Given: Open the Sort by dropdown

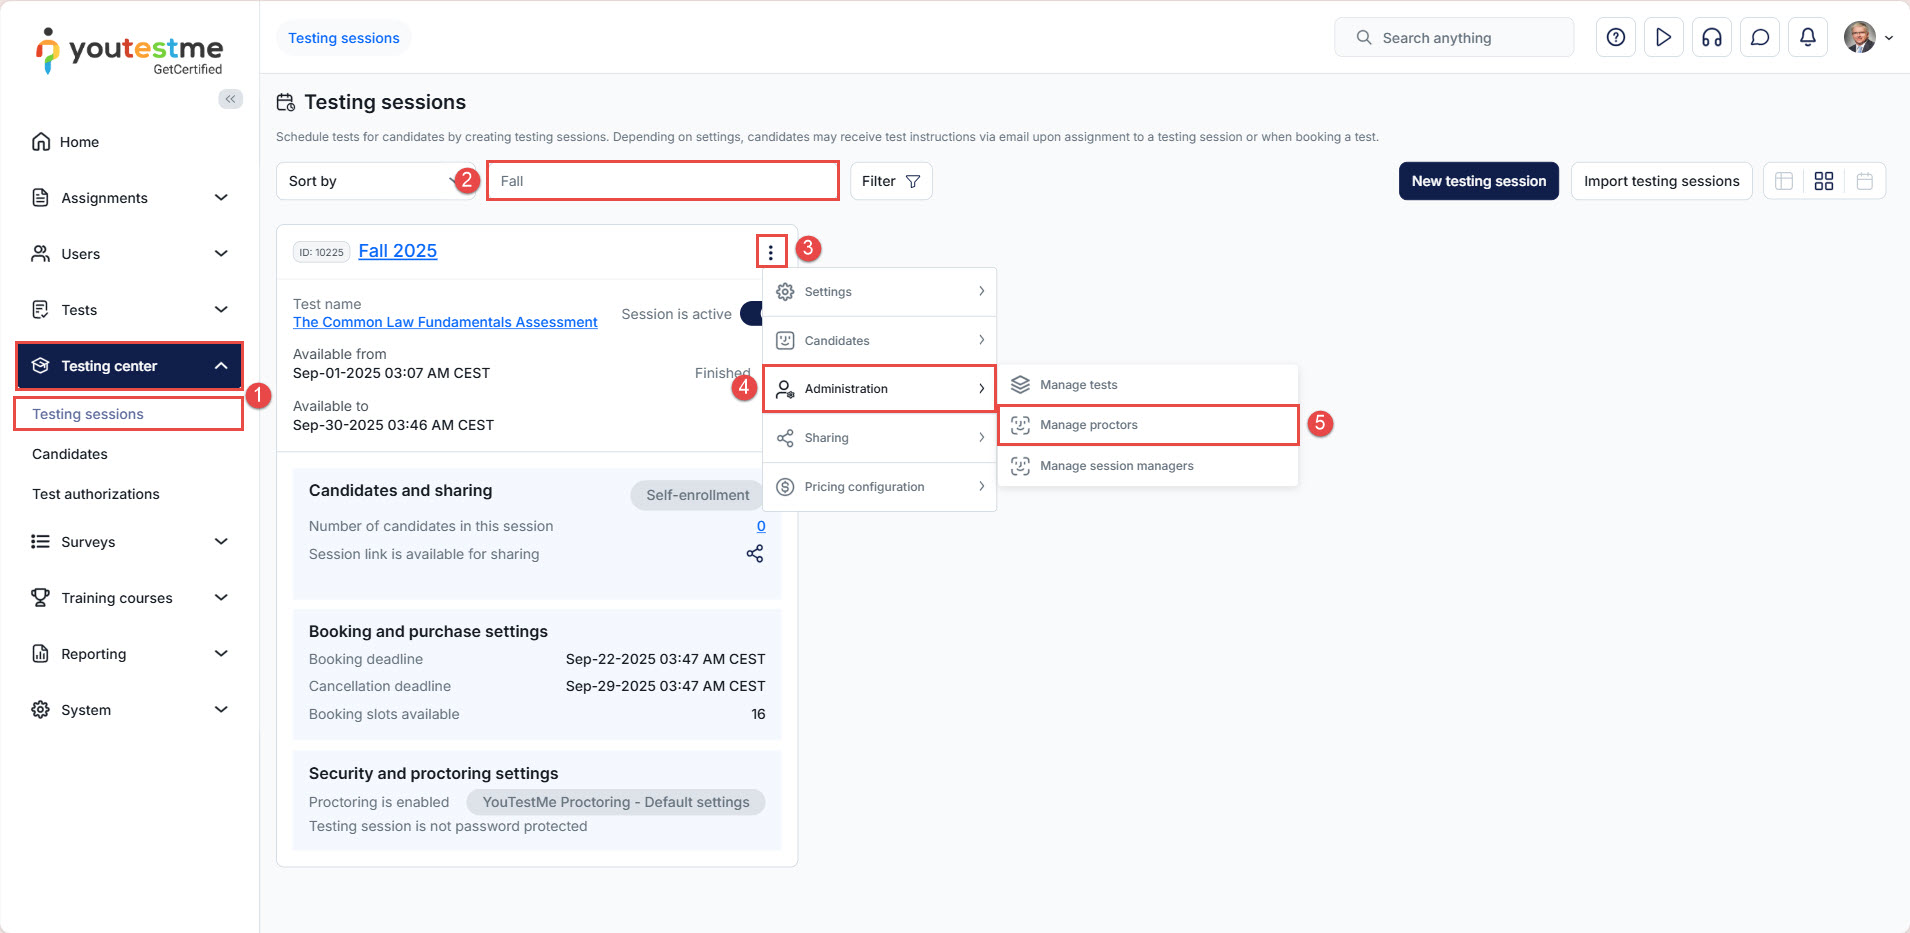Looking at the screenshot, I should pyautogui.click(x=370, y=181).
